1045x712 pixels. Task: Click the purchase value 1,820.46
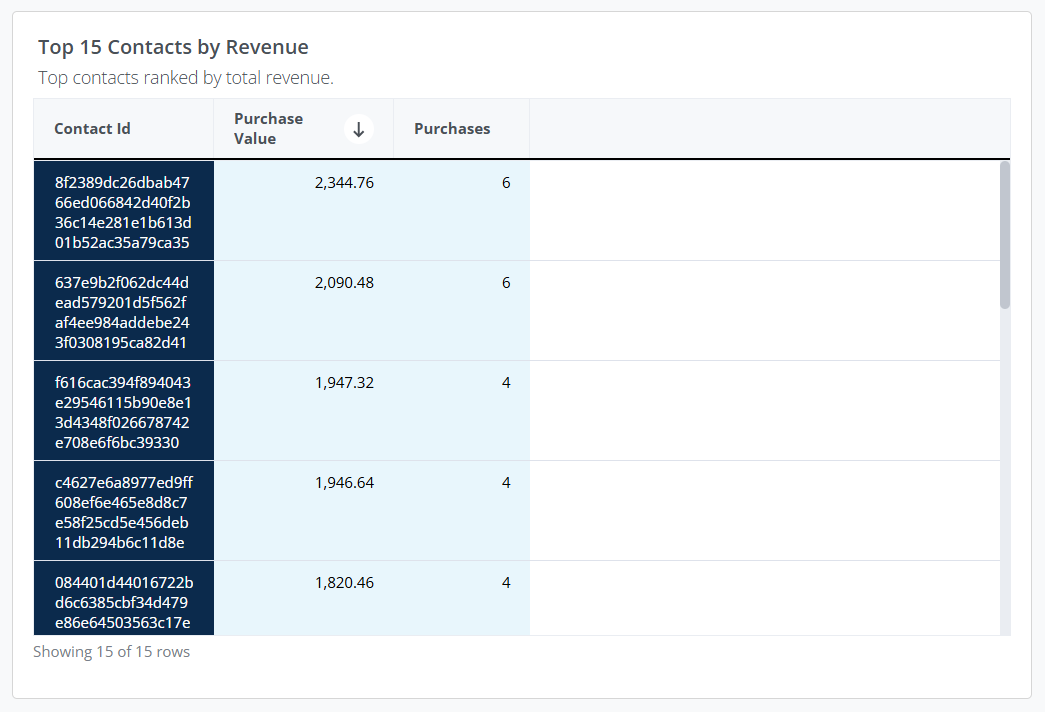click(x=344, y=583)
